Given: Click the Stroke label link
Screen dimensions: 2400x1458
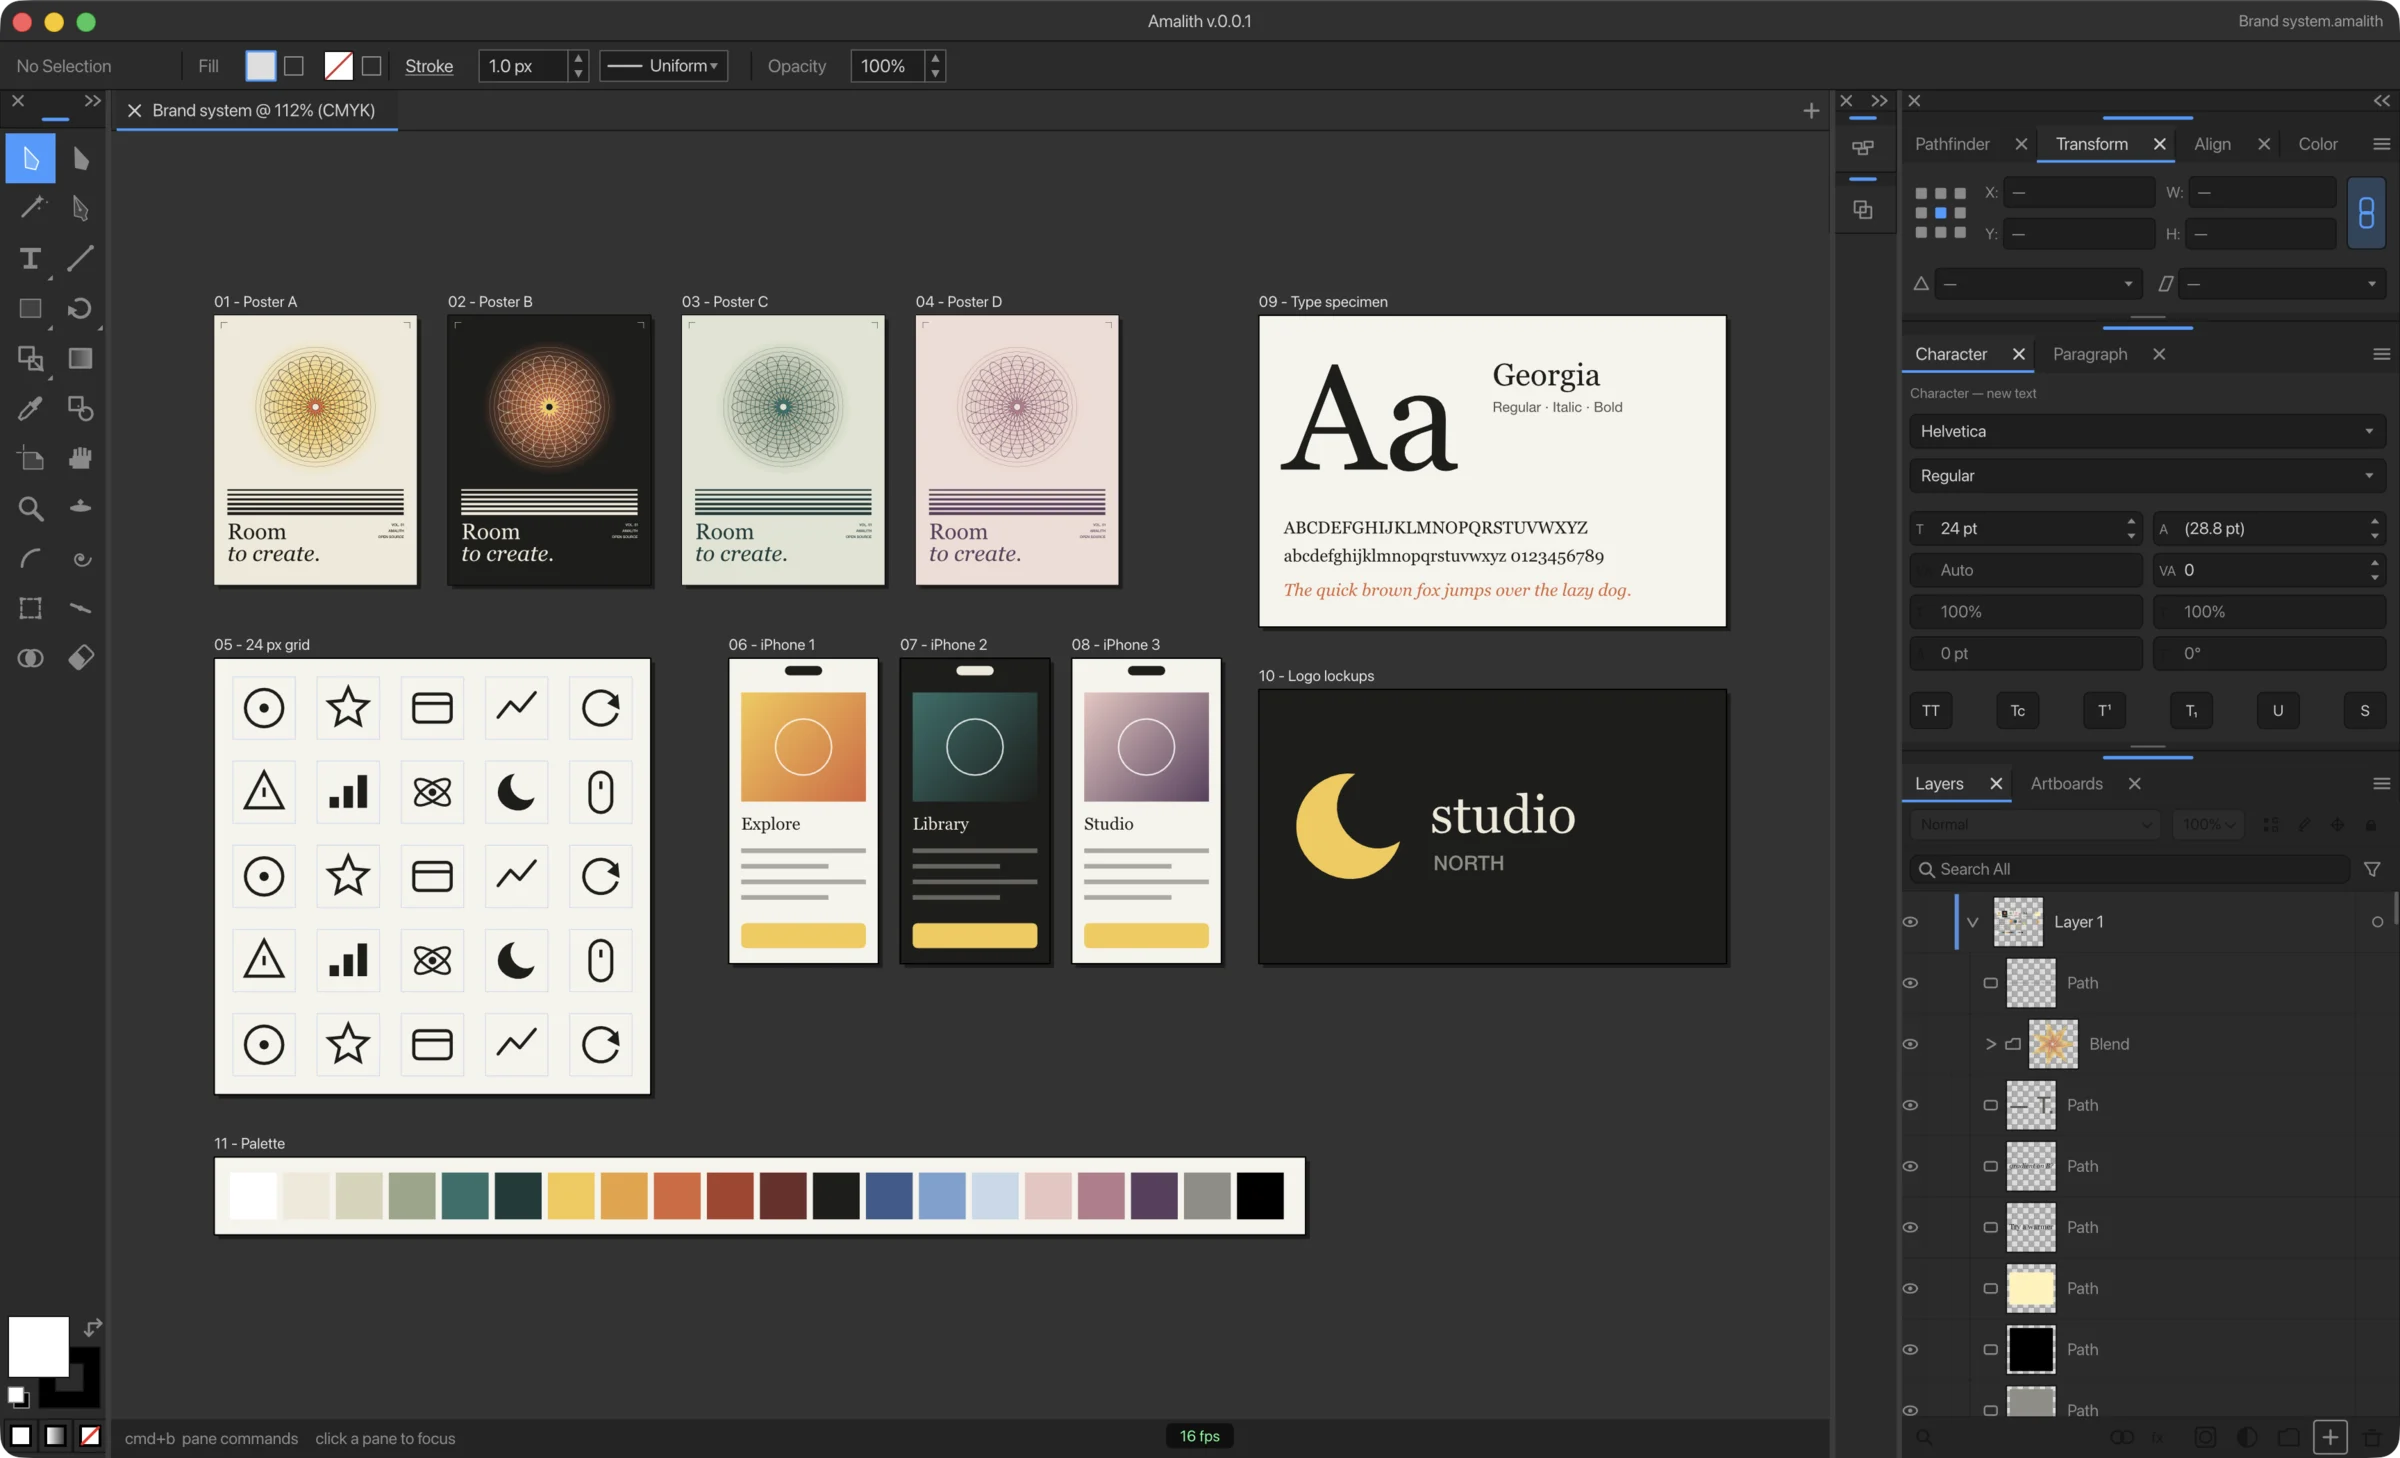Looking at the screenshot, I should [429, 66].
